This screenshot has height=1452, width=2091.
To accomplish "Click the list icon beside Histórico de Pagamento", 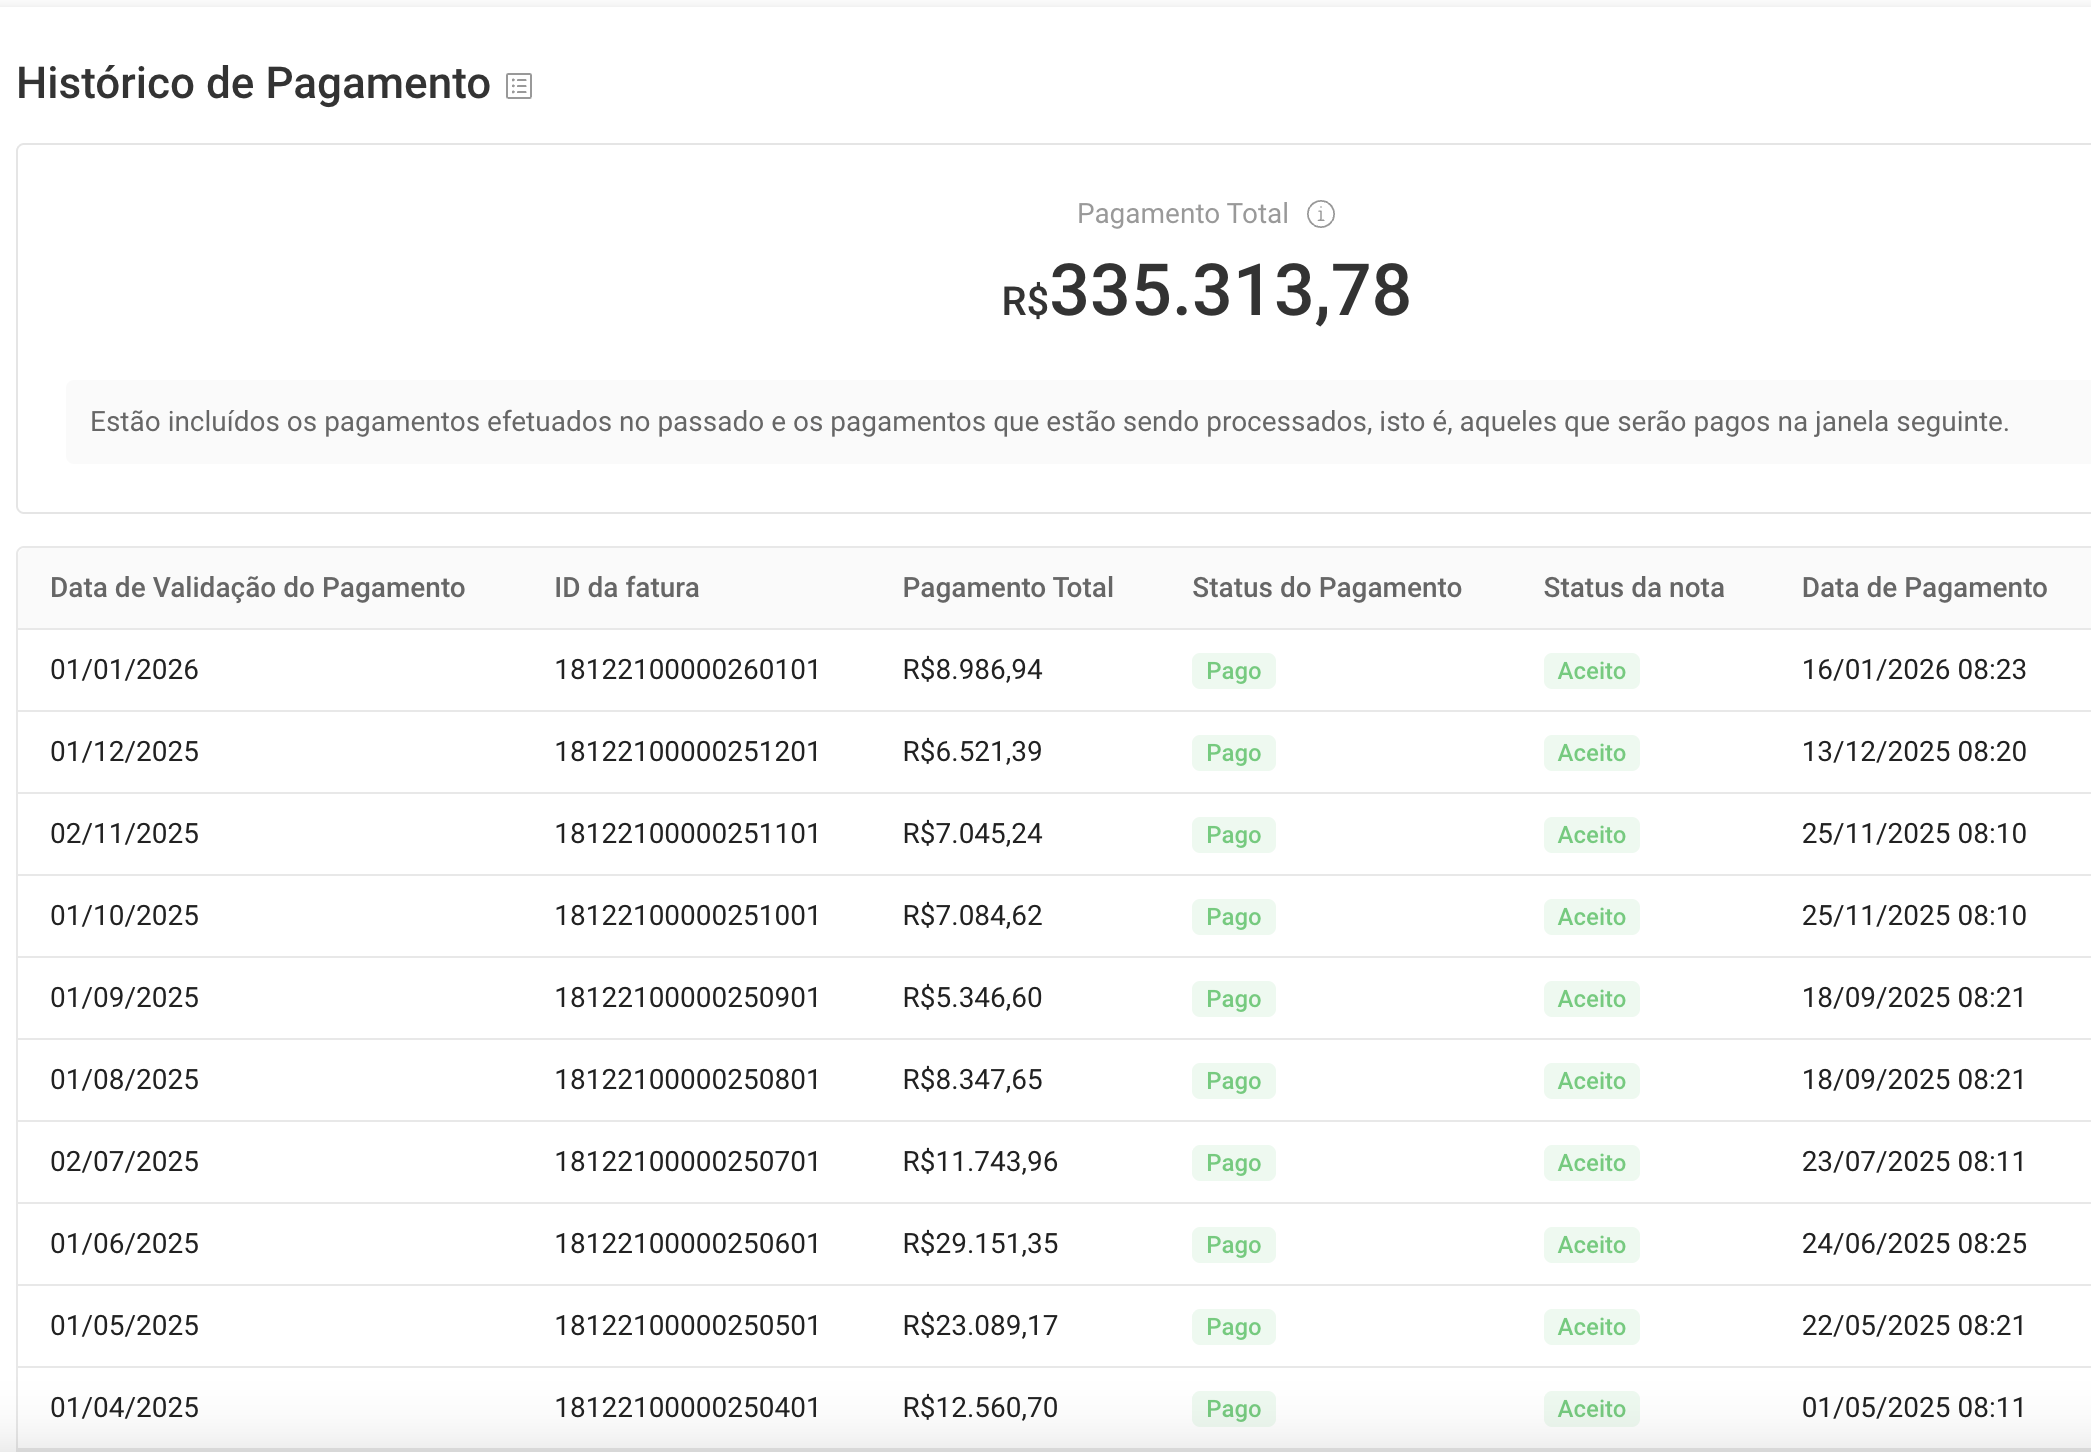I will 519,86.
